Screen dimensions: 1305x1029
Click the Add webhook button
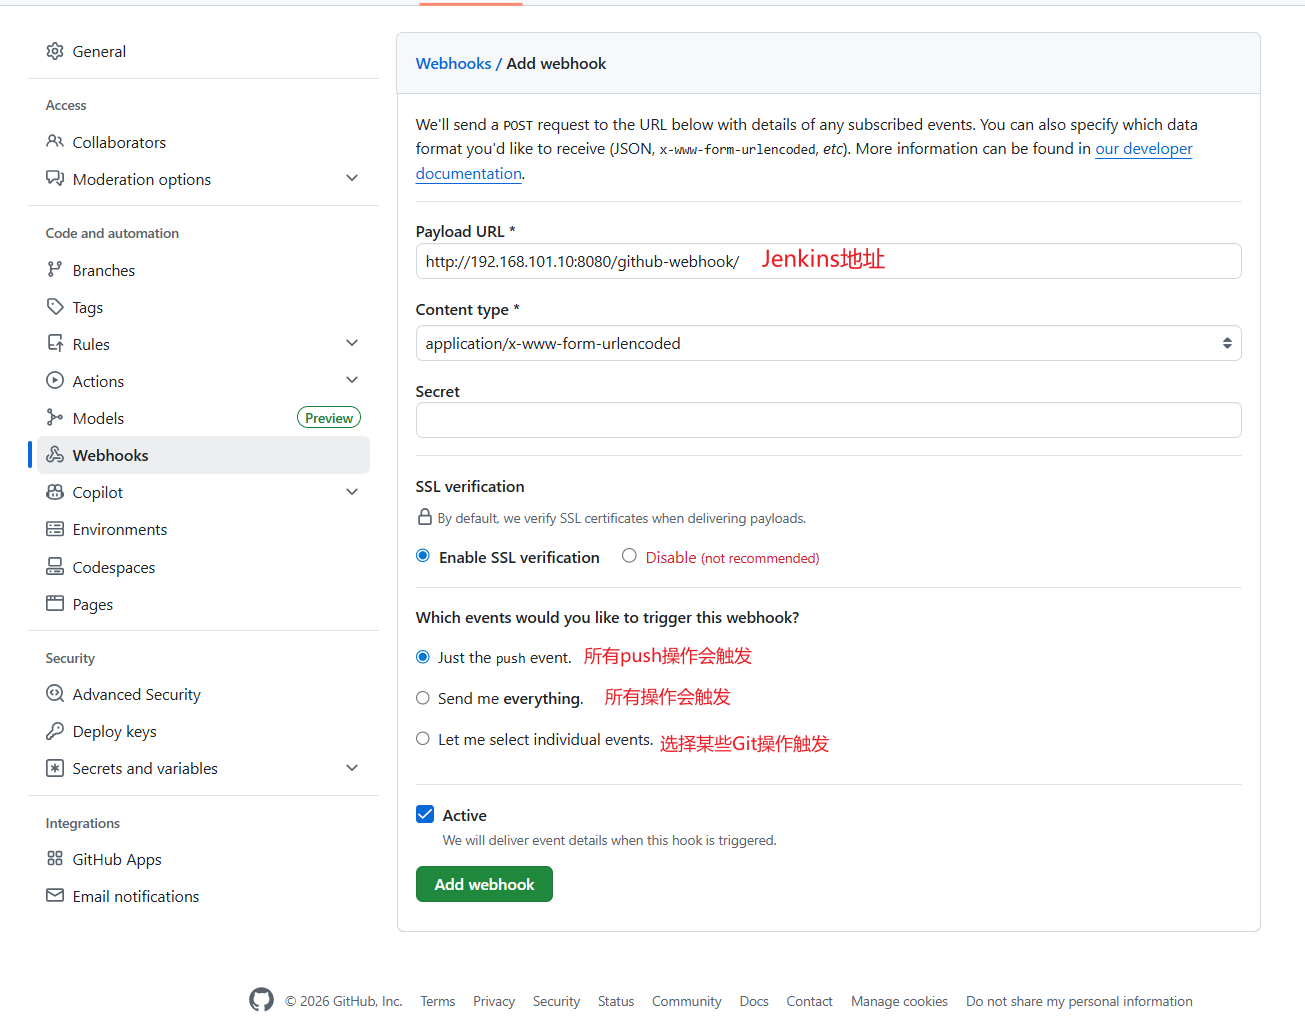click(x=484, y=884)
